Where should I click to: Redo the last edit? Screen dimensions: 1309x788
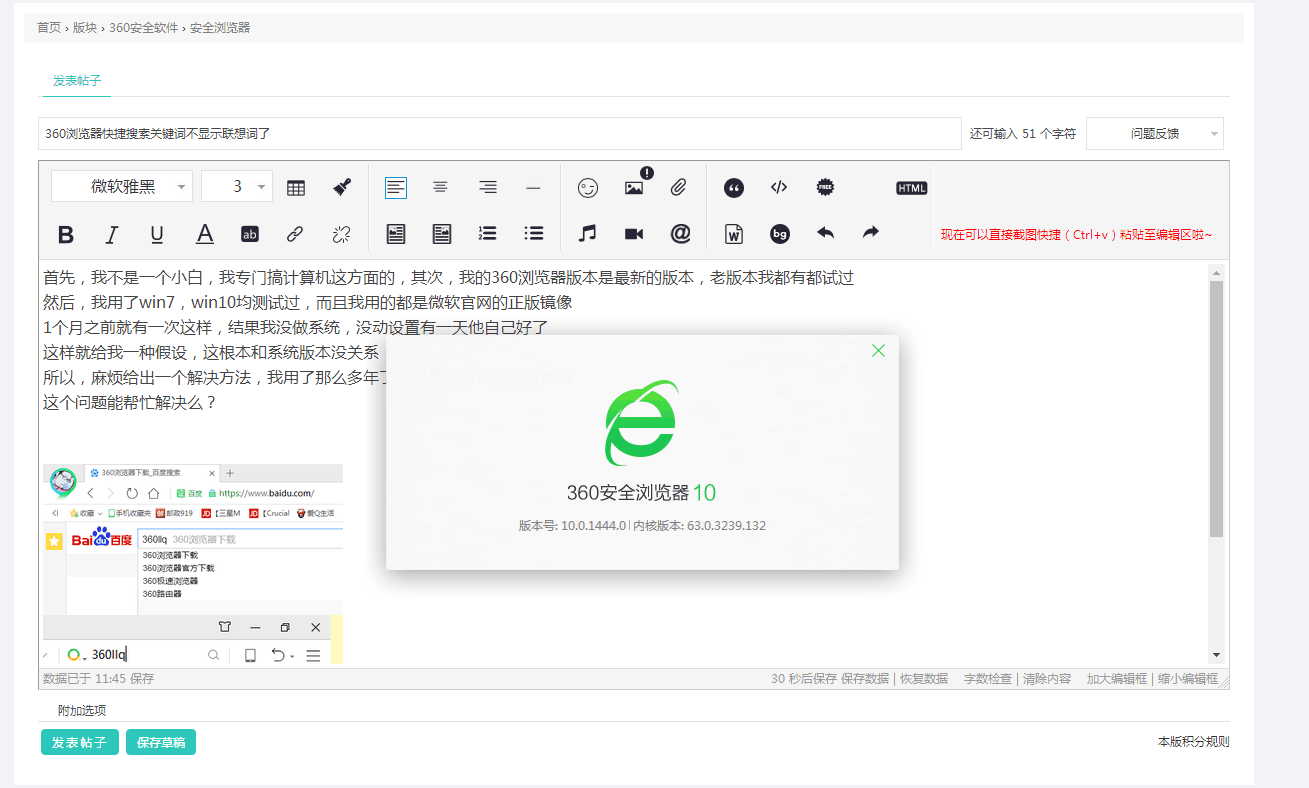pyautogui.click(x=871, y=233)
